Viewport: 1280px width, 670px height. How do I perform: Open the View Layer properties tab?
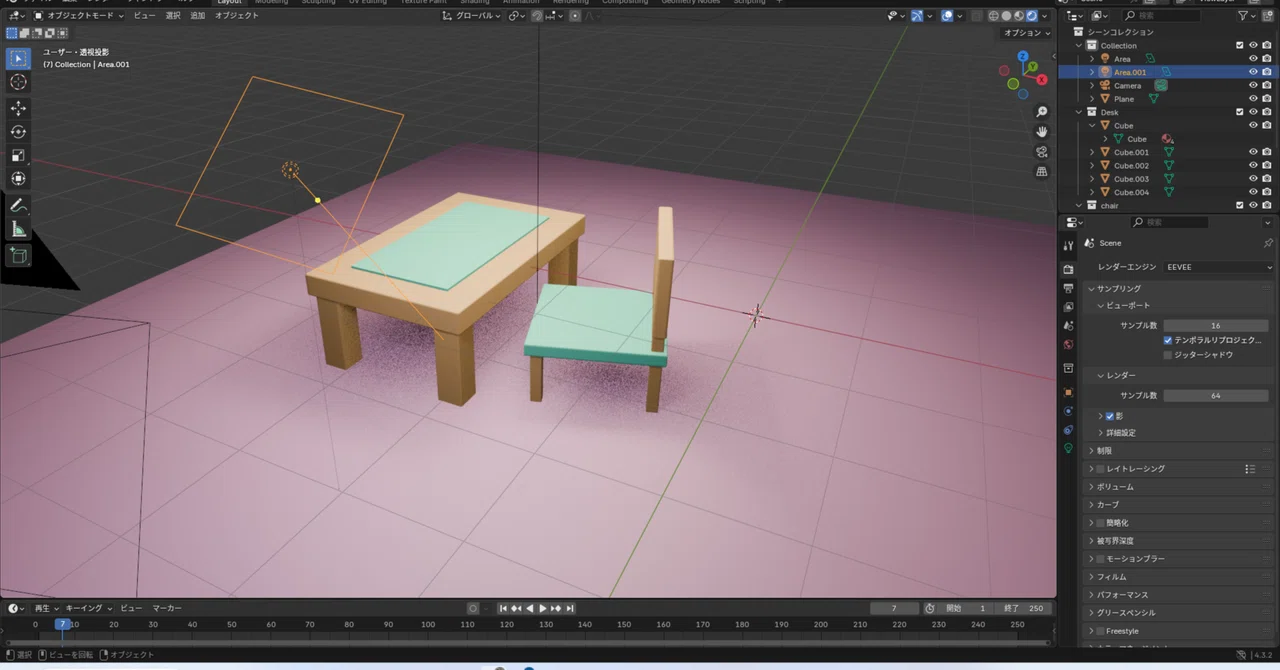tap(1068, 307)
